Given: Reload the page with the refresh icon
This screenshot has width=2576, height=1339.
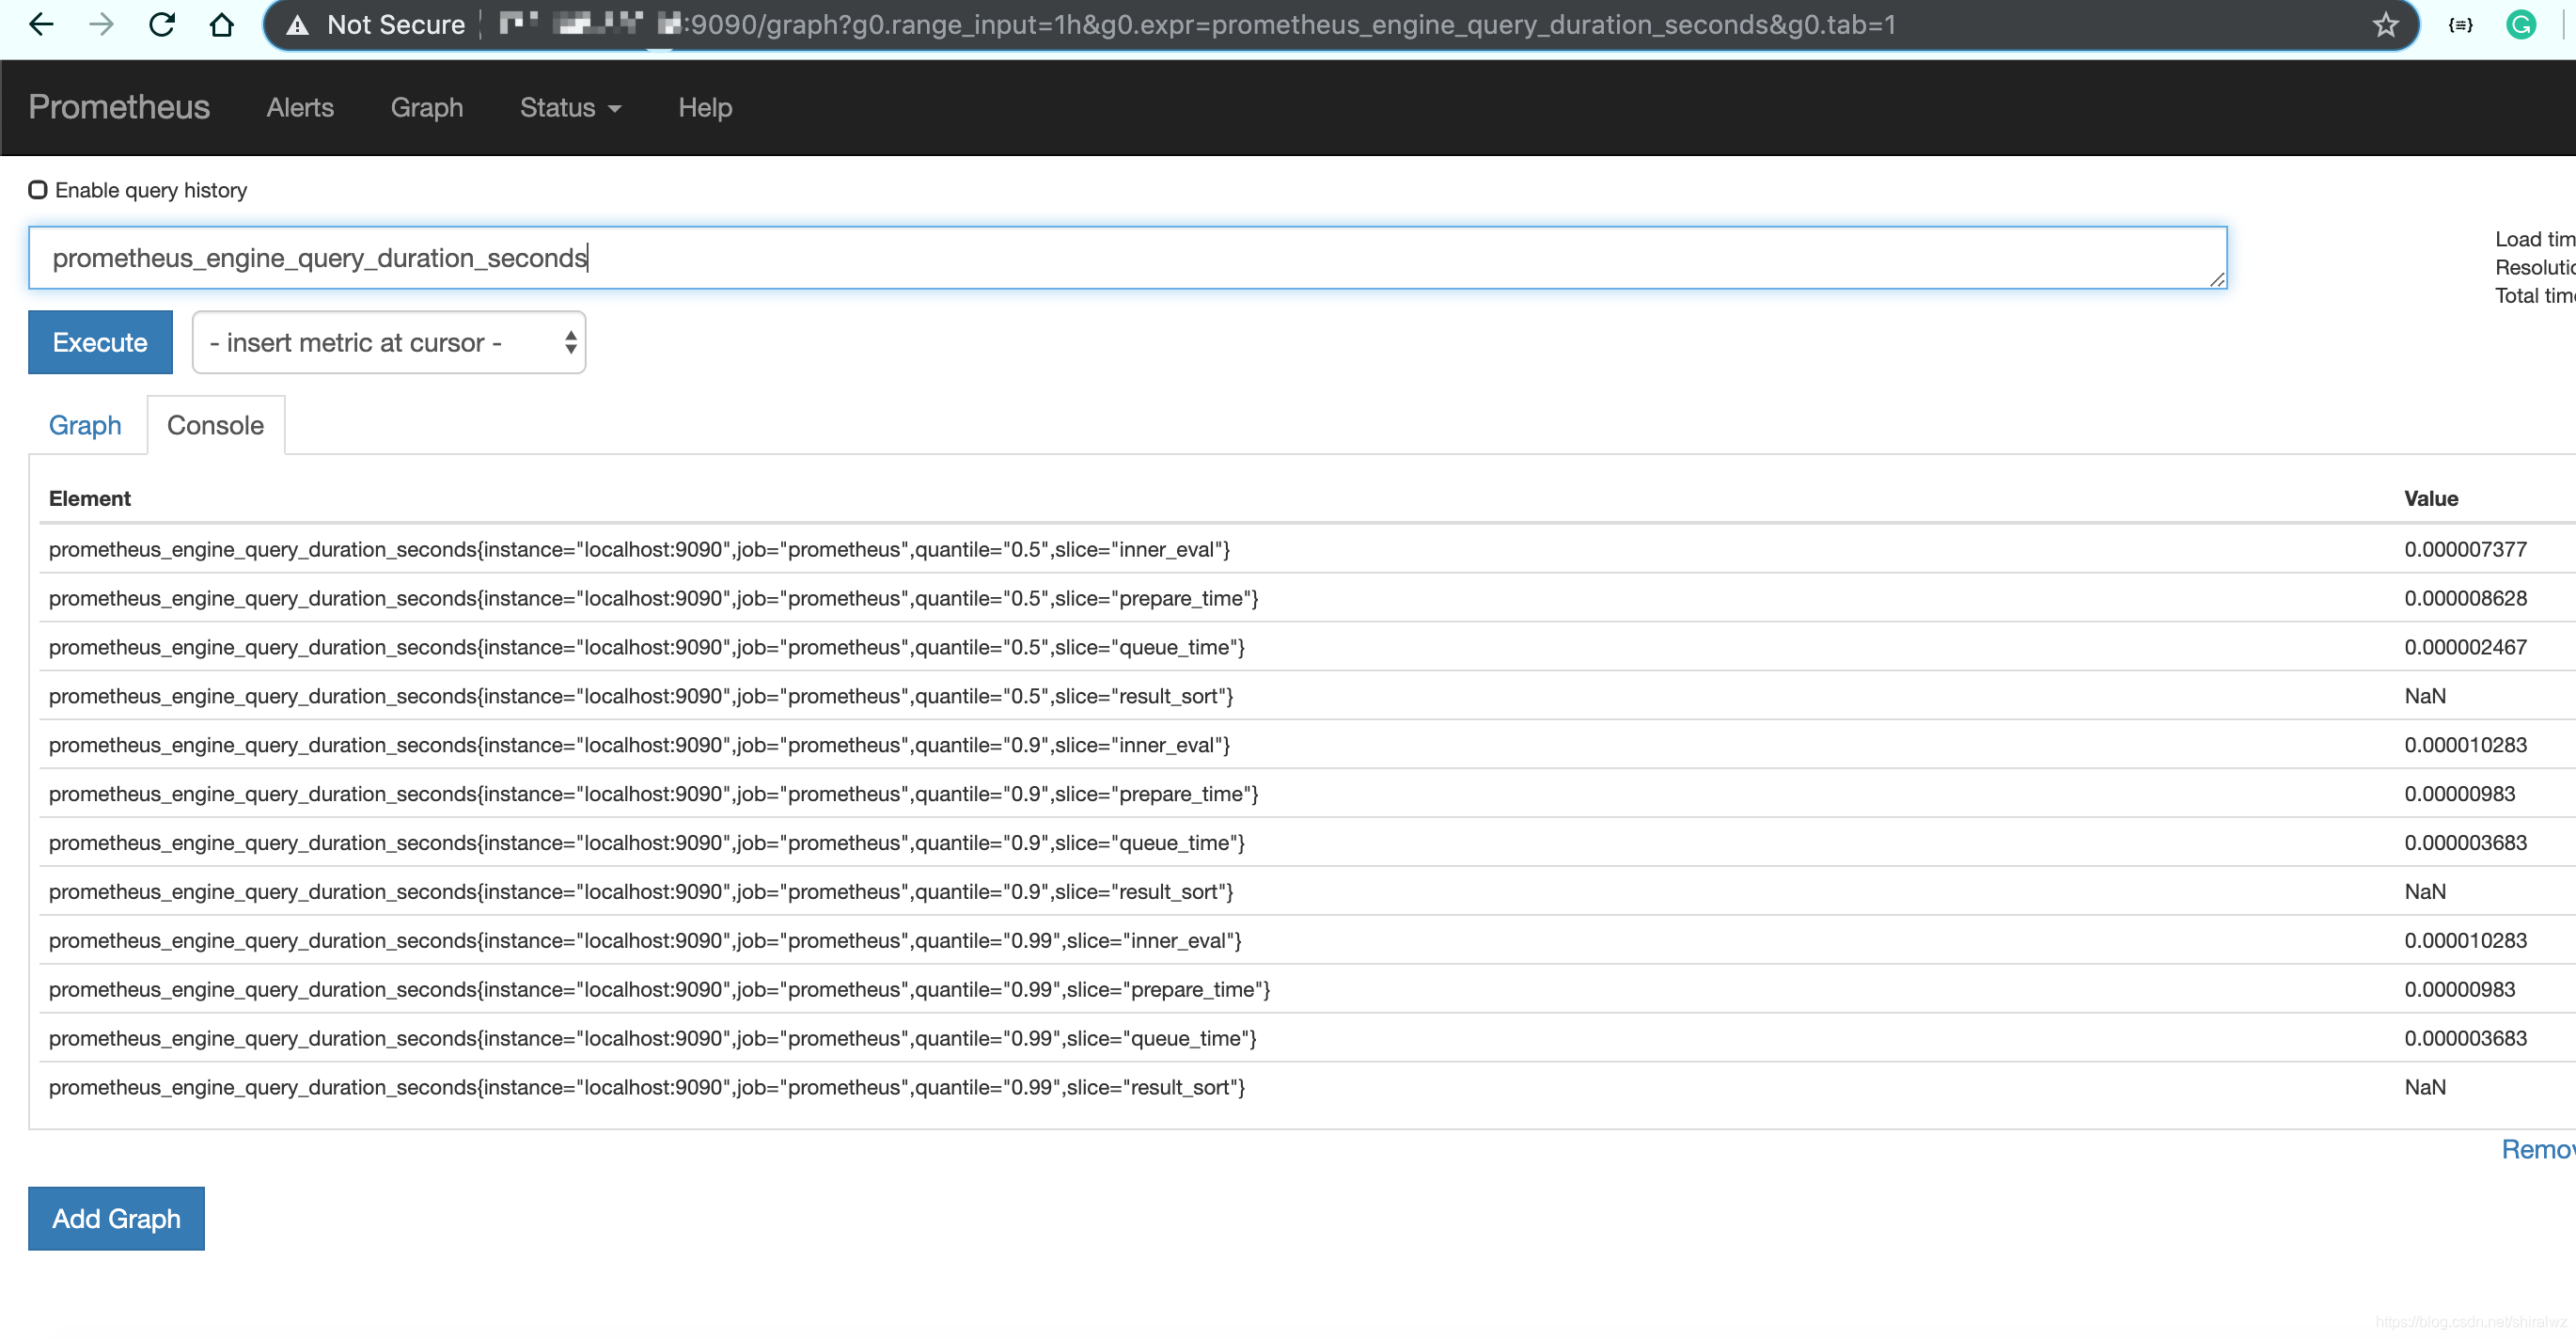Looking at the screenshot, I should (162, 24).
